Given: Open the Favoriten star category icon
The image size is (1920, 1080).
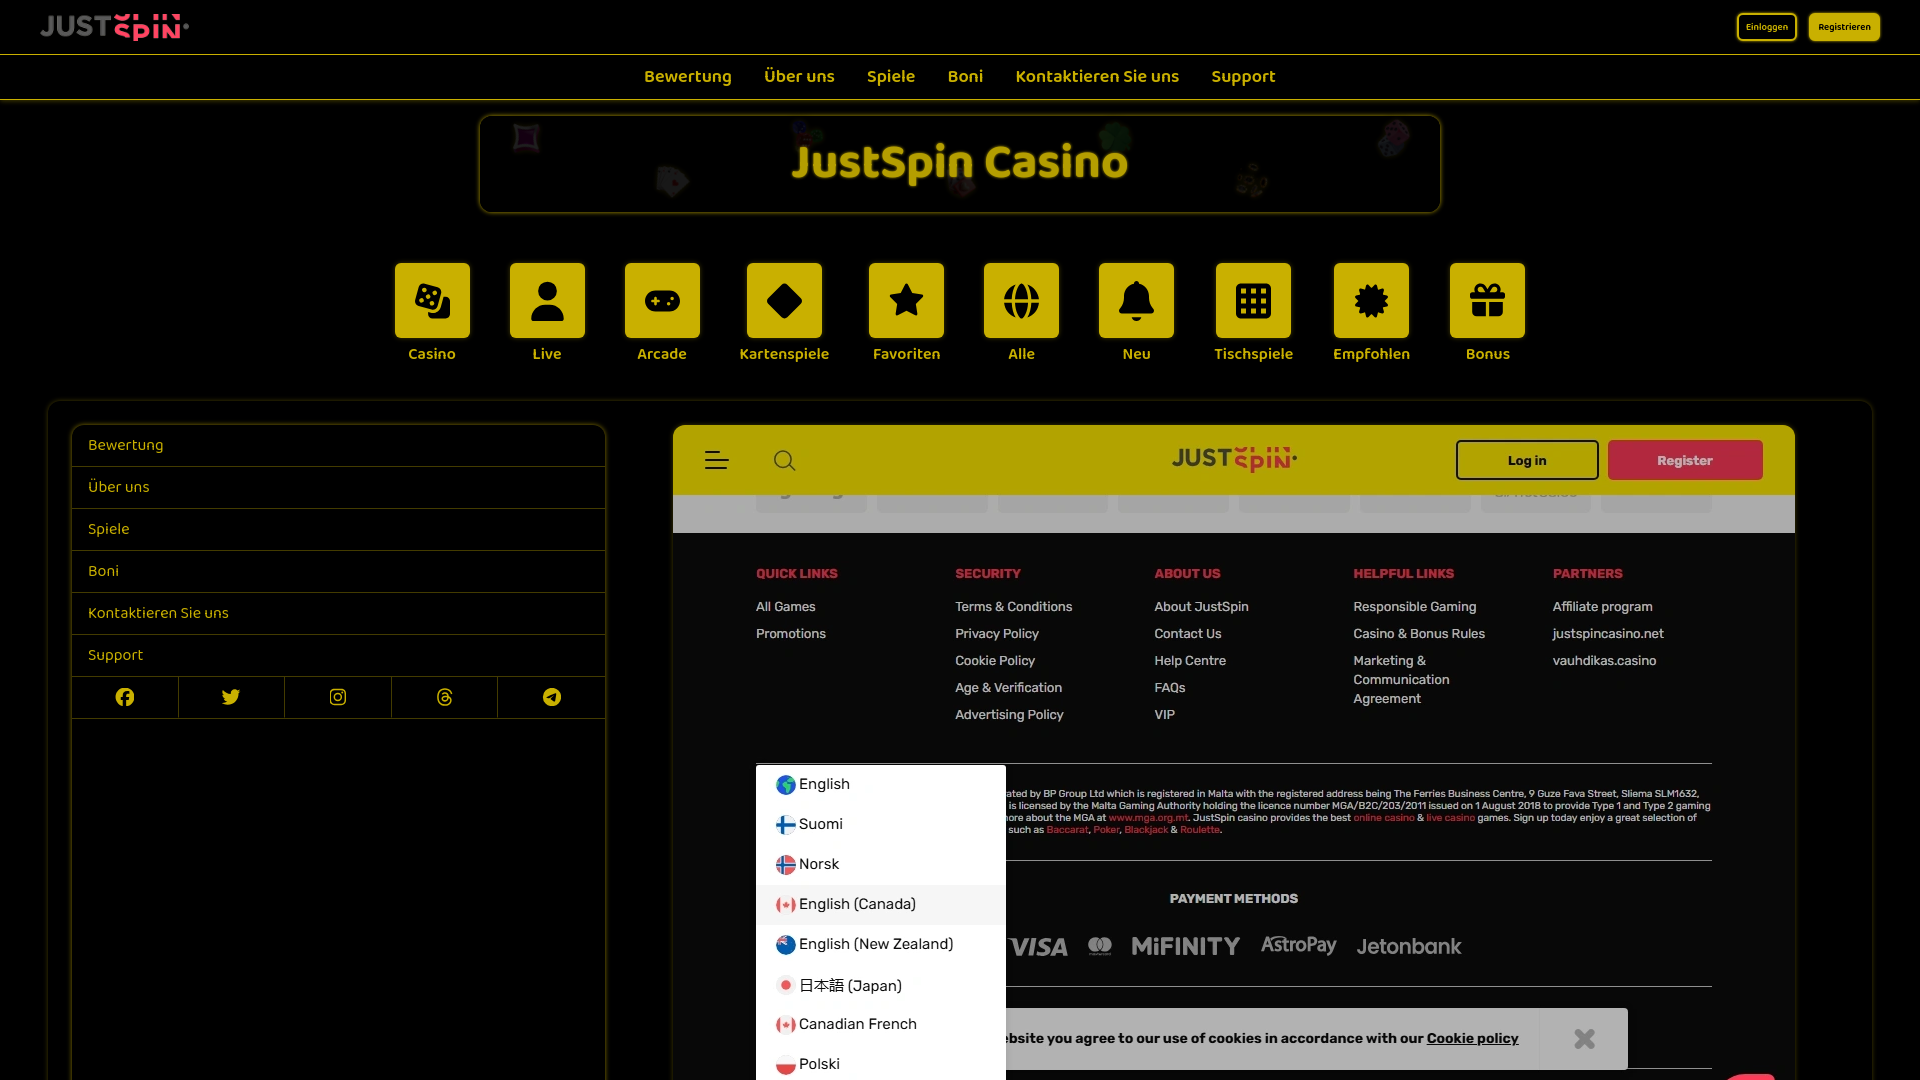Looking at the screenshot, I should [906, 300].
